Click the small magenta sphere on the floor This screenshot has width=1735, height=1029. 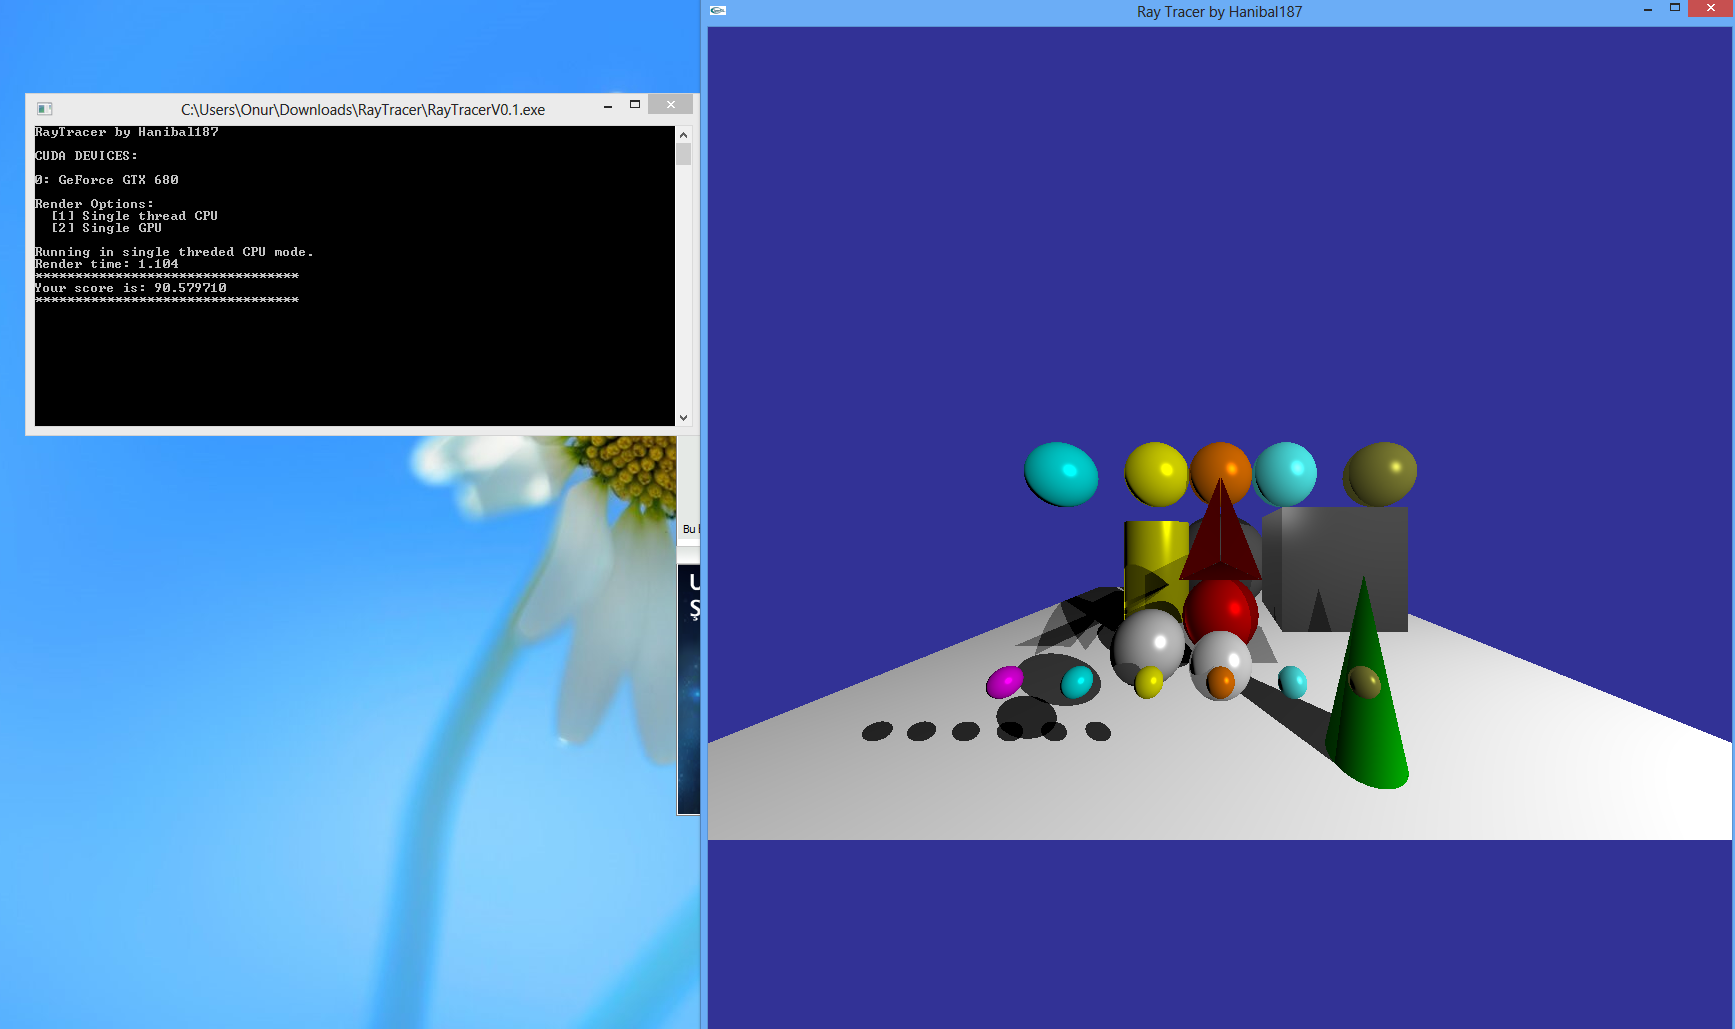tap(1005, 682)
